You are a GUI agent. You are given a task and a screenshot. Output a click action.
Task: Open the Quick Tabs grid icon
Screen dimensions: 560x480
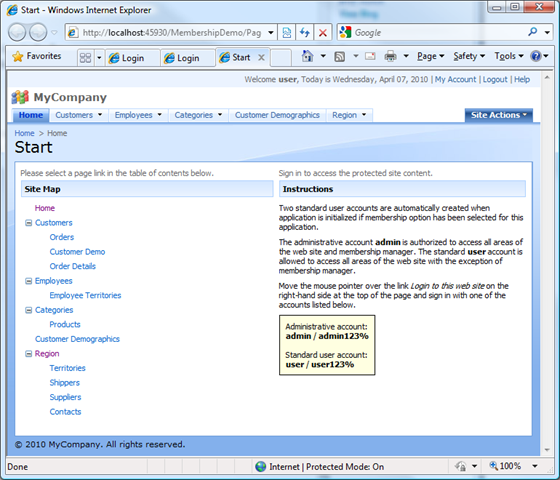85,58
